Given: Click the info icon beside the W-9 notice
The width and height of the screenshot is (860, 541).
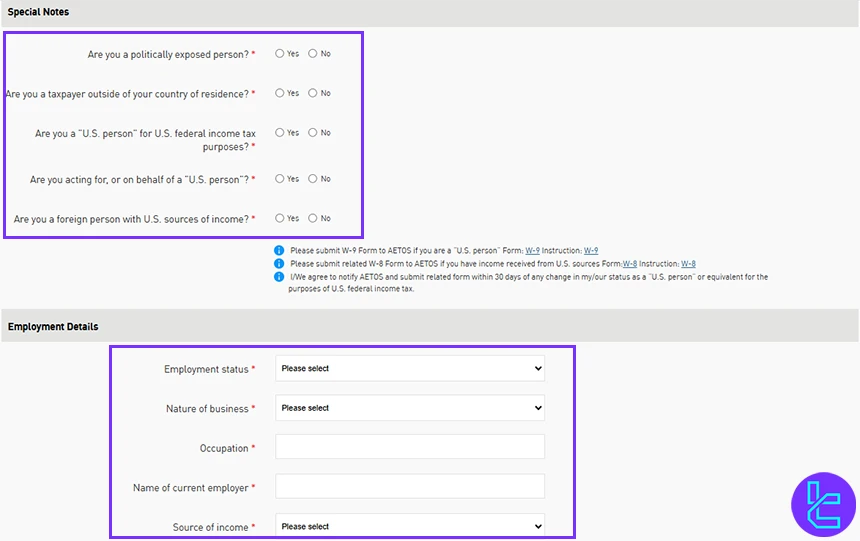Looking at the screenshot, I should 279,251.
